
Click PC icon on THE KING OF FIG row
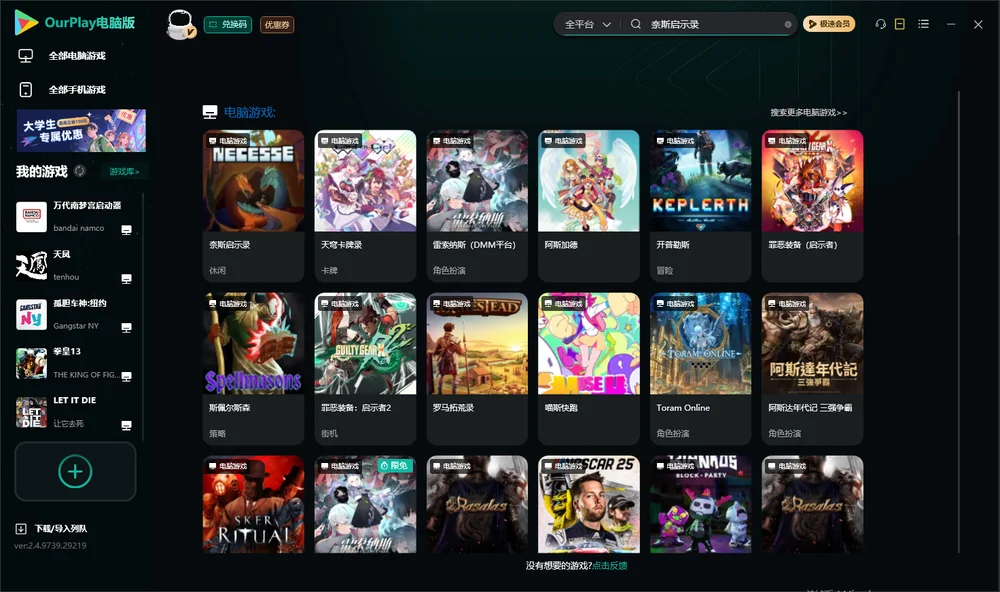(126, 376)
